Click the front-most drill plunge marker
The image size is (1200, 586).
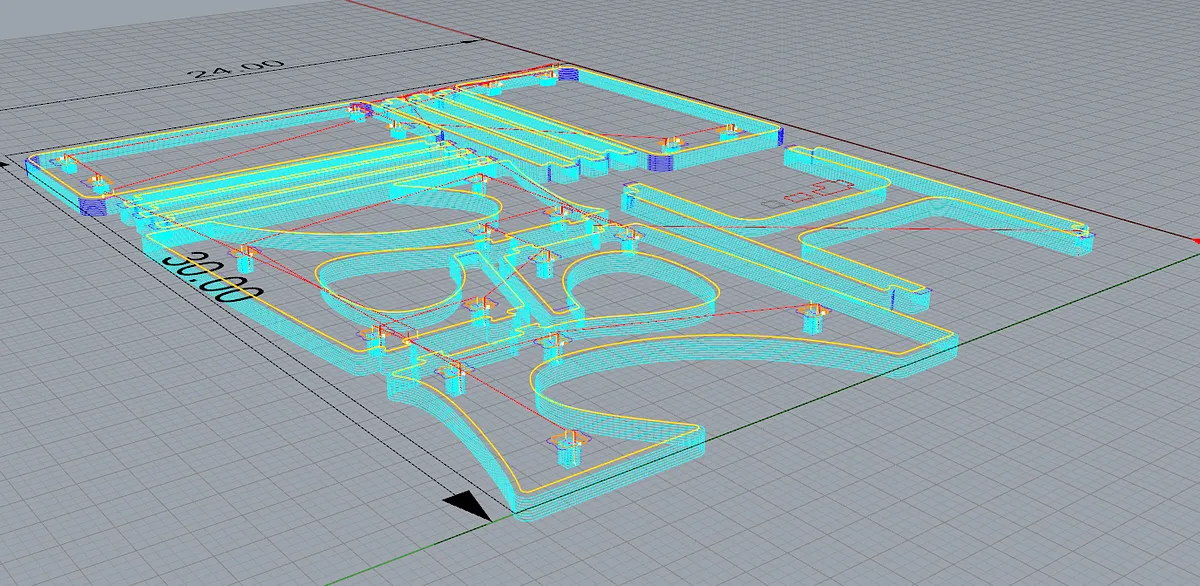coord(566,447)
